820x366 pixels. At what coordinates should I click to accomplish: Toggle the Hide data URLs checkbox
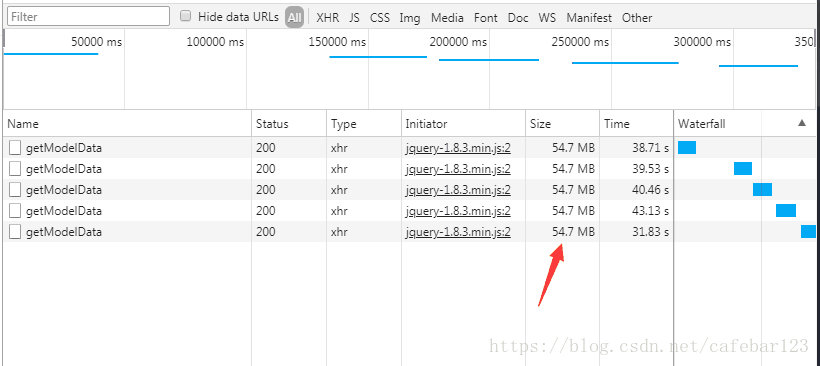[185, 16]
